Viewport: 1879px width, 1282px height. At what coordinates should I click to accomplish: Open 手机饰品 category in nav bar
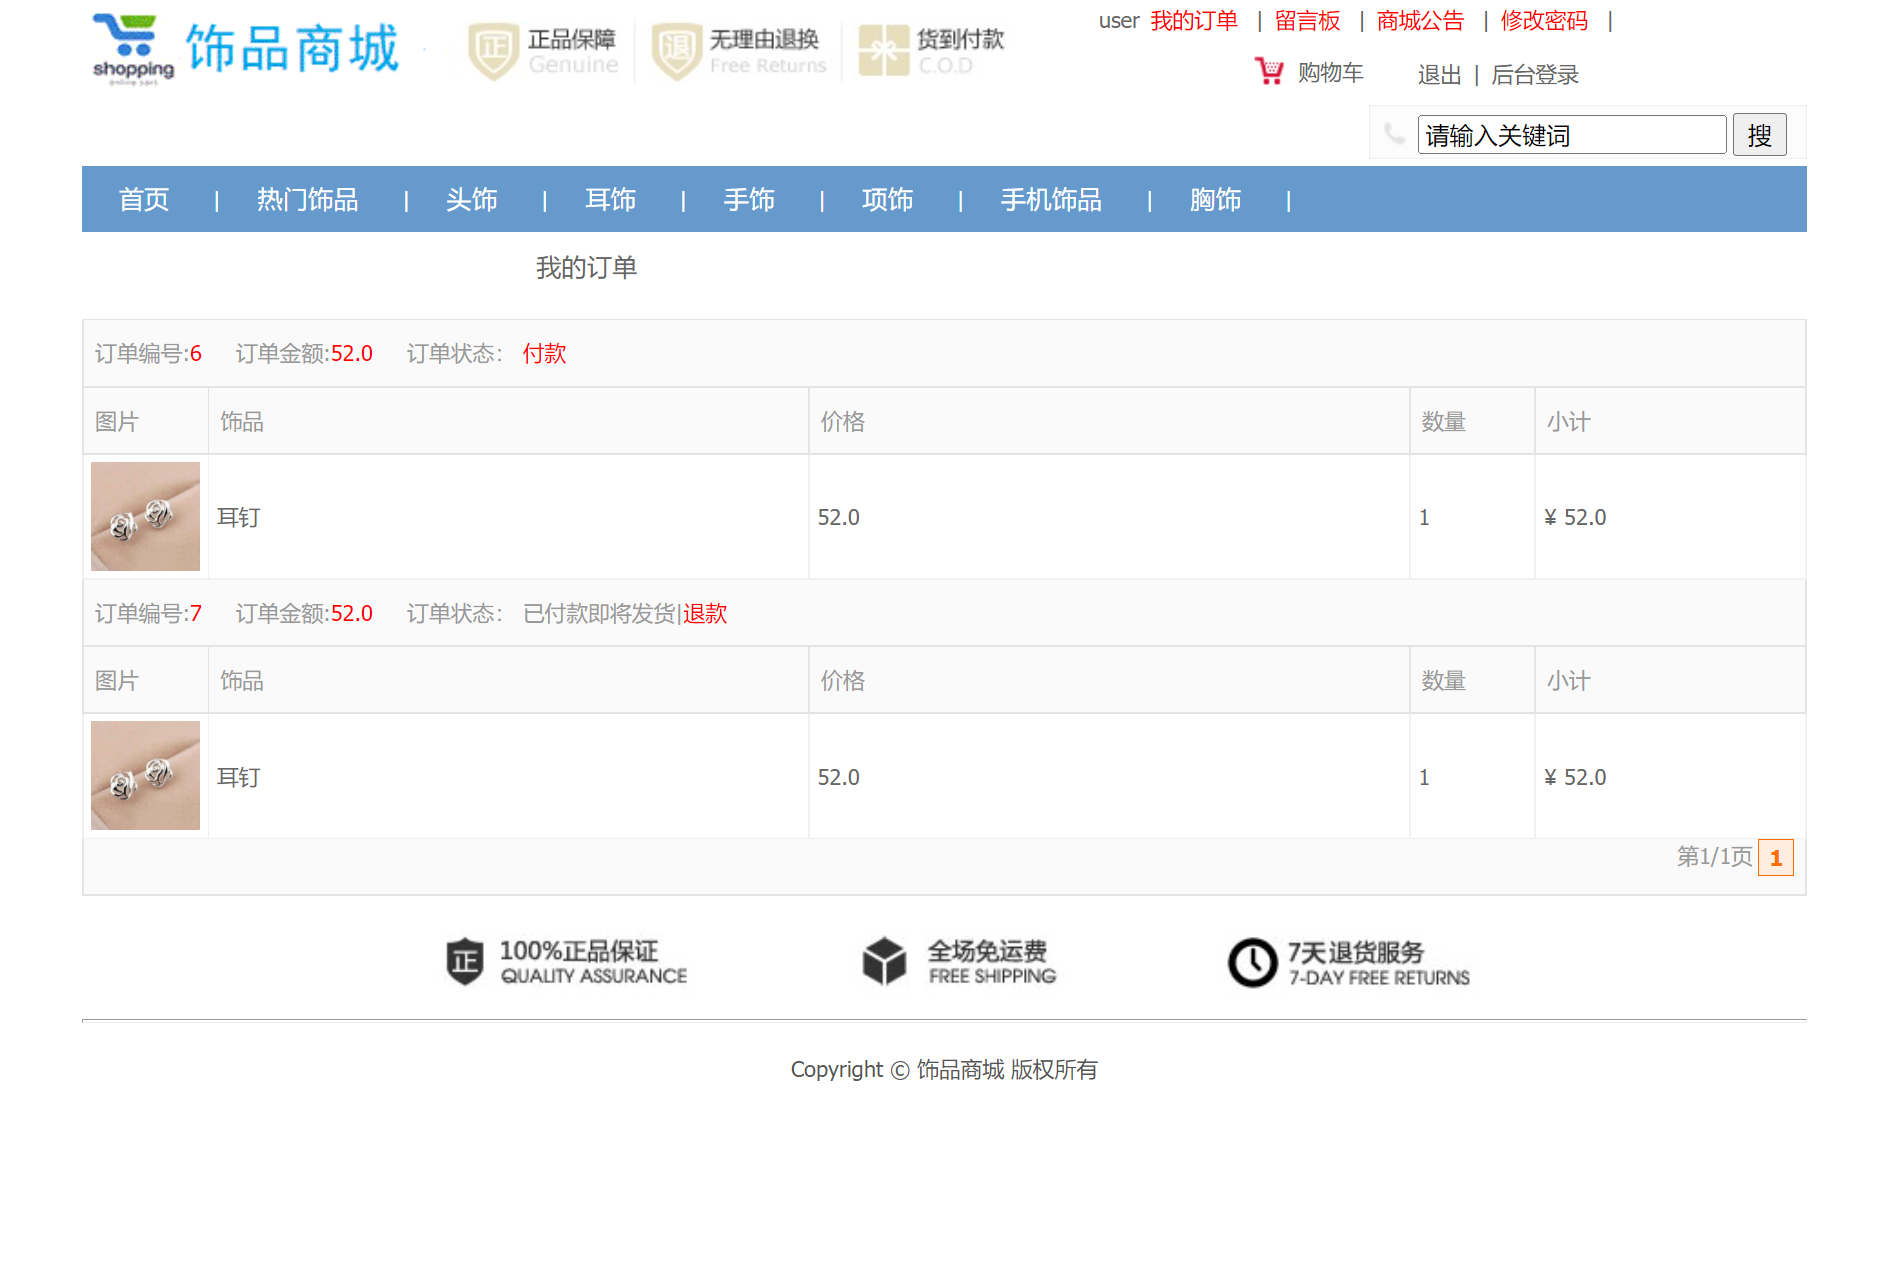coord(1051,200)
